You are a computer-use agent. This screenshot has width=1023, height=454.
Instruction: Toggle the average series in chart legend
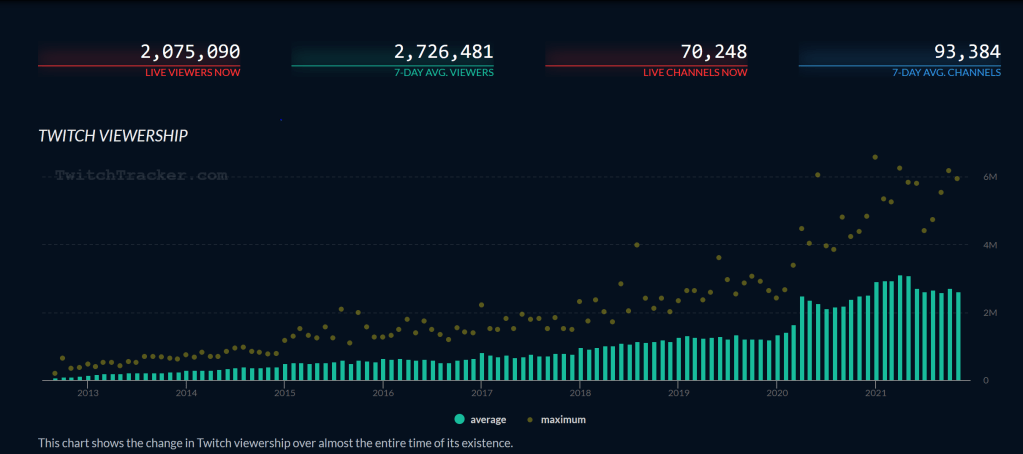[487, 419]
